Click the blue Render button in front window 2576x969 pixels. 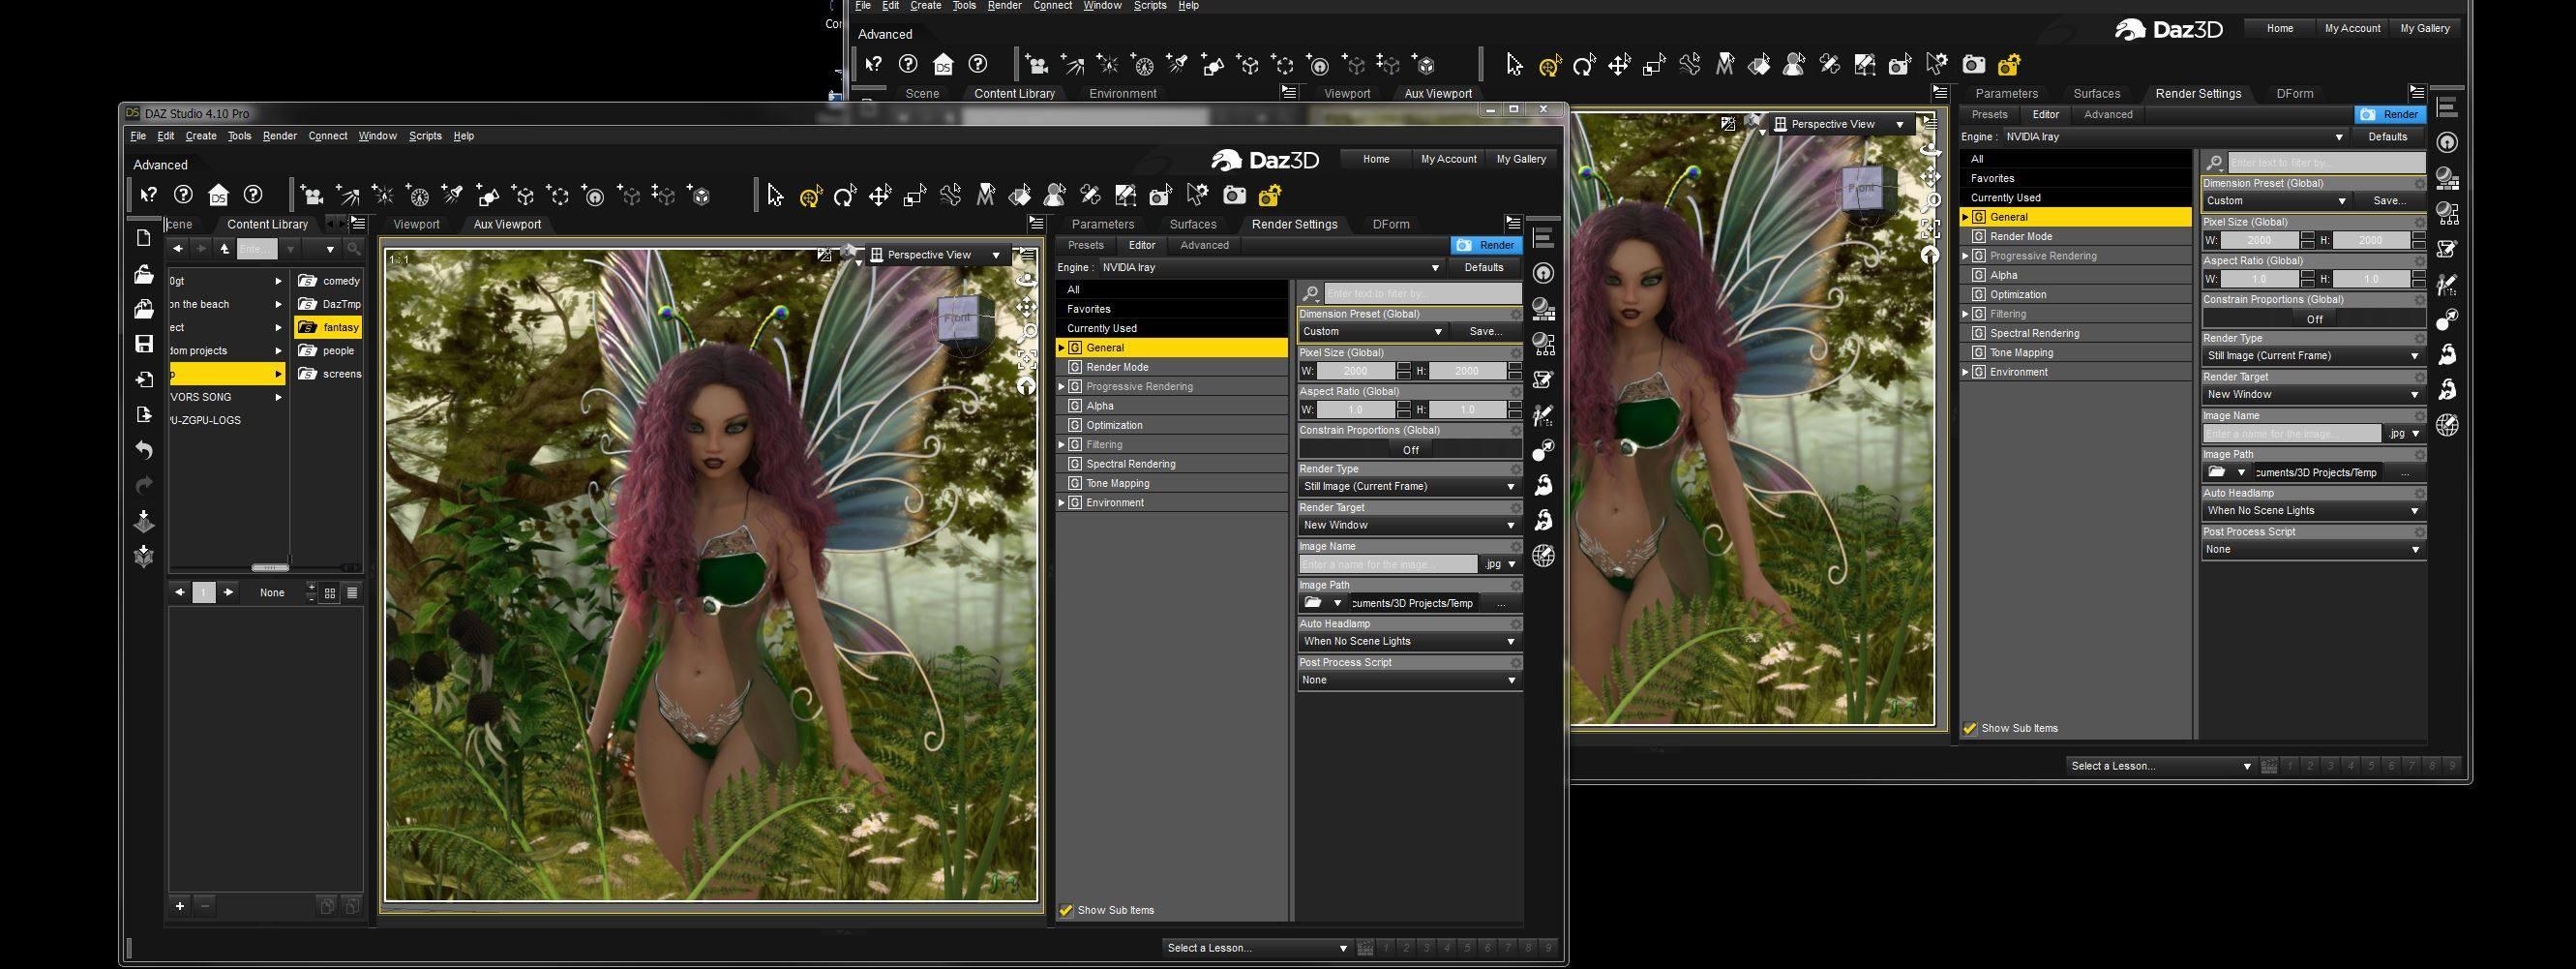click(1486, 245)
